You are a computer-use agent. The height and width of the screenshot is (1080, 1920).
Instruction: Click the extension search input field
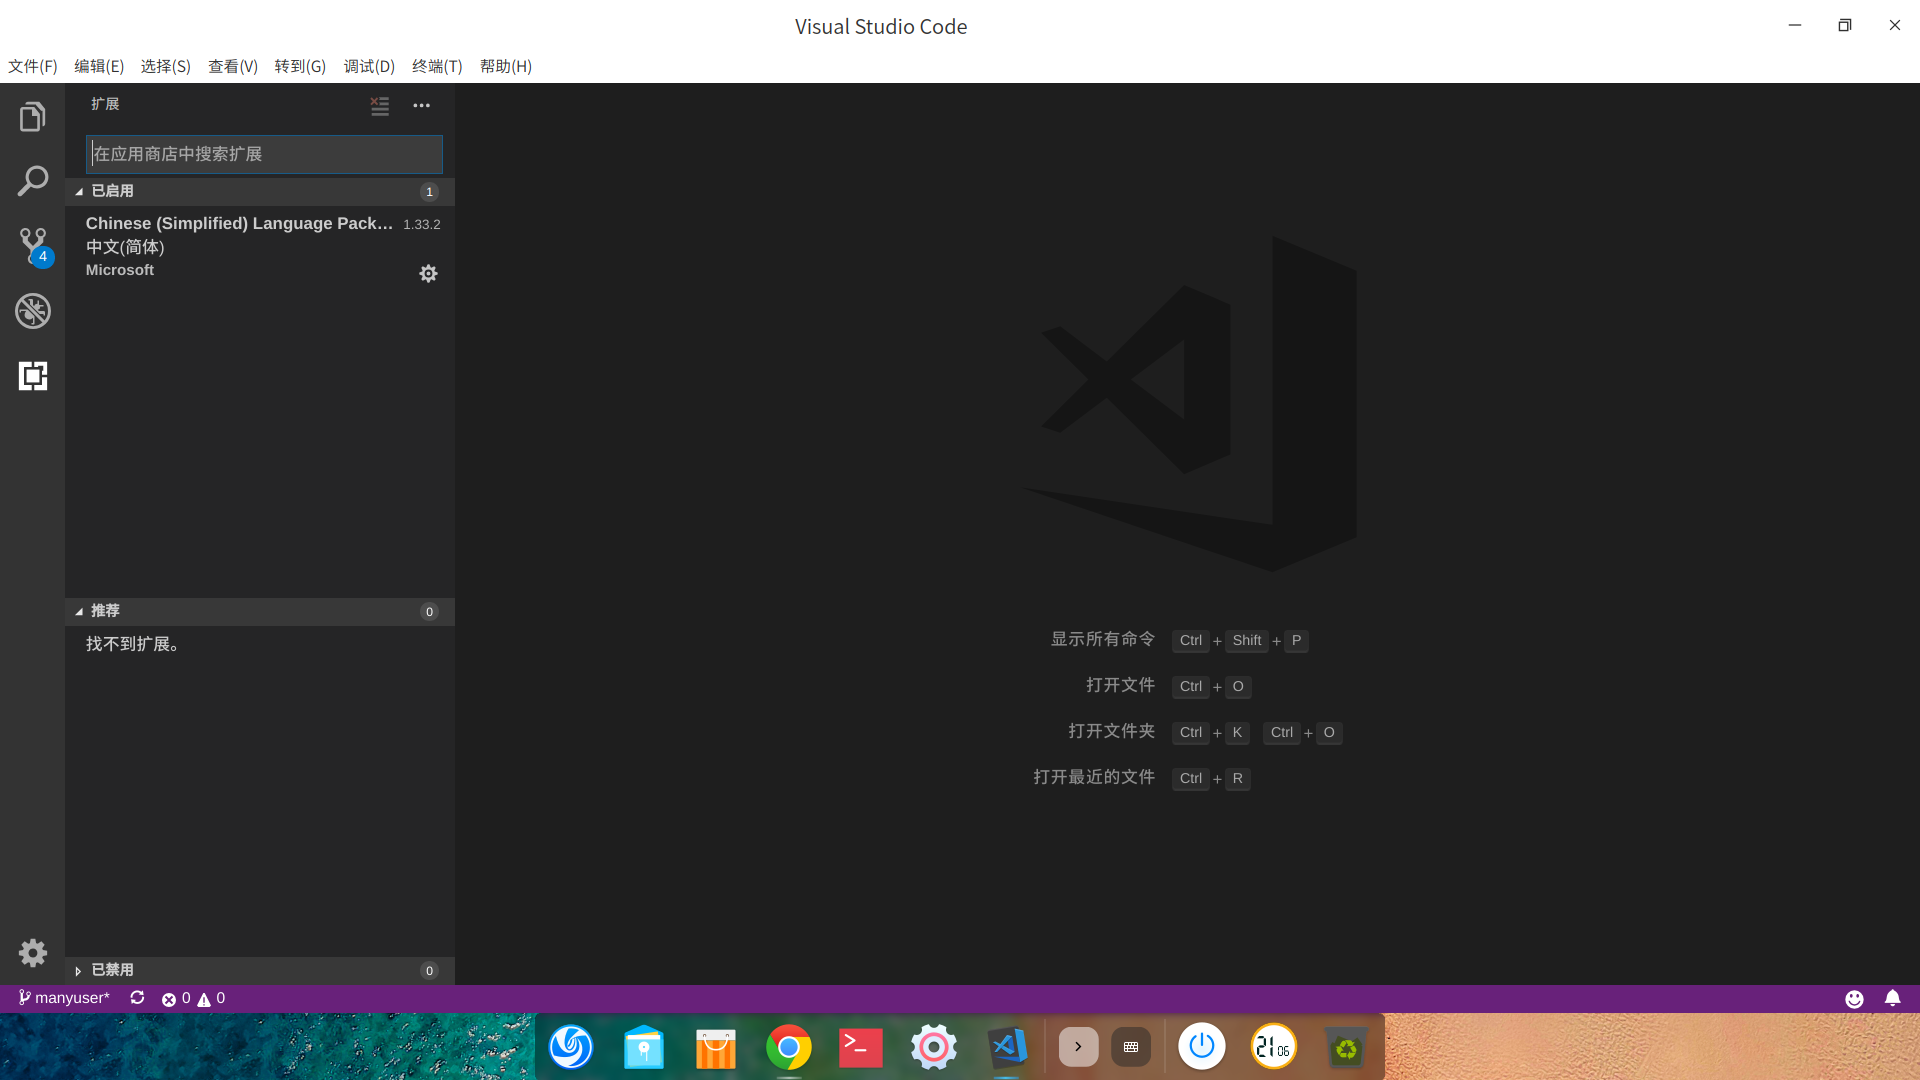[x=264, y=154]
